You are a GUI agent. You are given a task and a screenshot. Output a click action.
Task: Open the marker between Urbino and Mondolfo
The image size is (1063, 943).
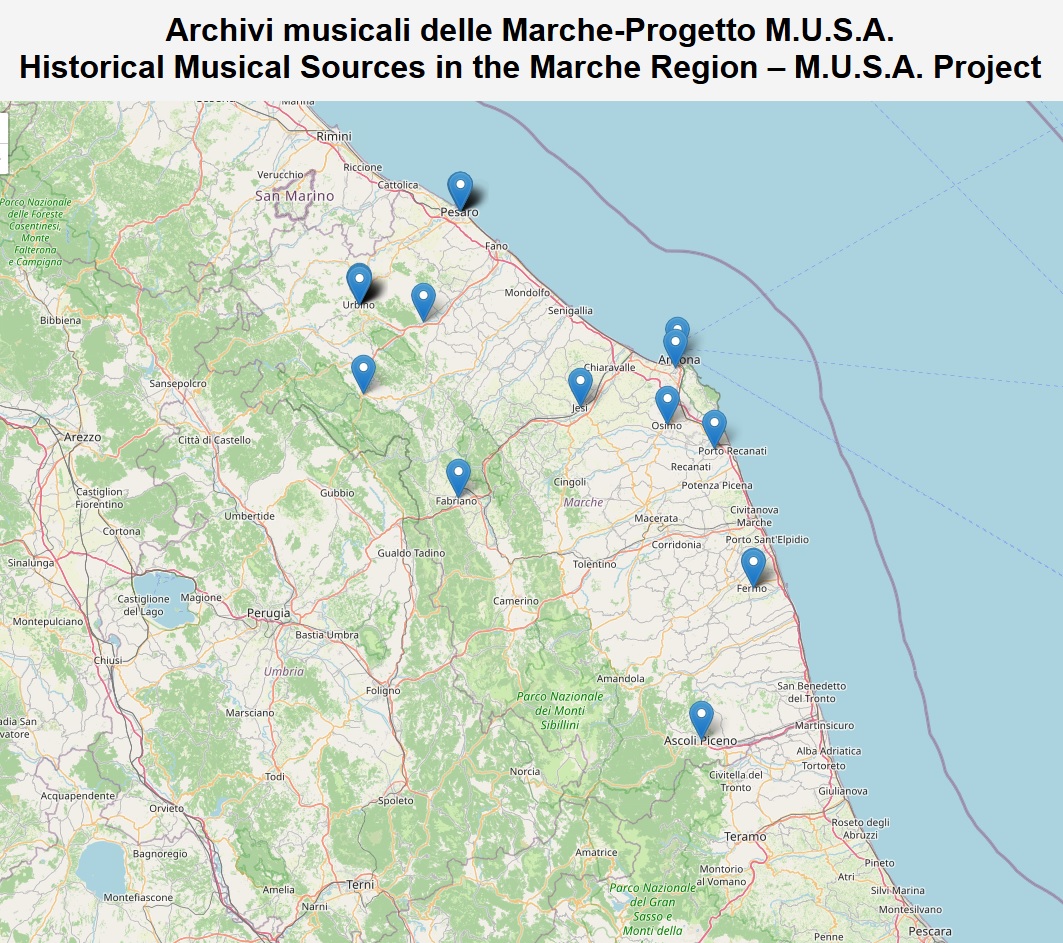pos(423,302)
